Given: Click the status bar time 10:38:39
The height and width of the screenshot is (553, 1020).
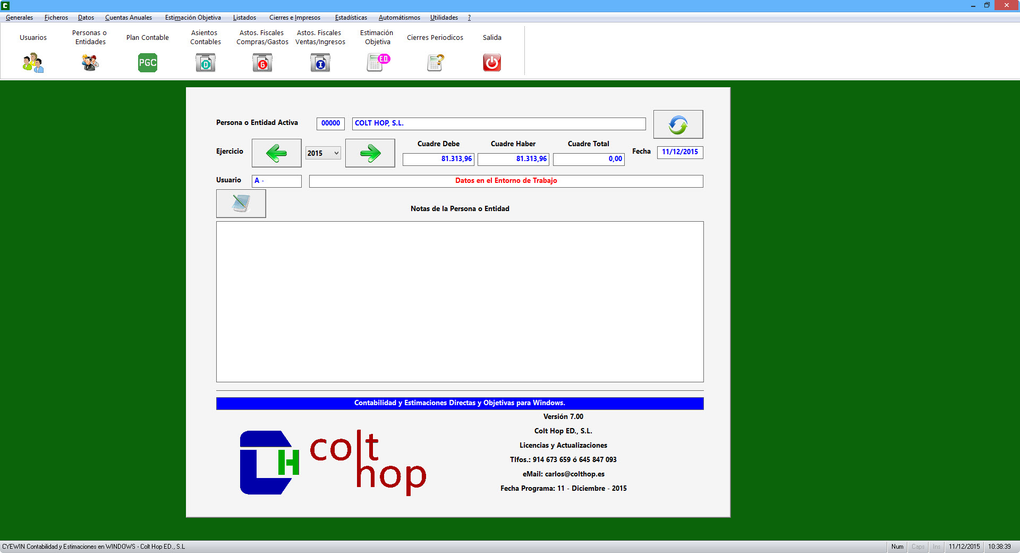Looking at the screenshot, I should tap(1000, 546).
